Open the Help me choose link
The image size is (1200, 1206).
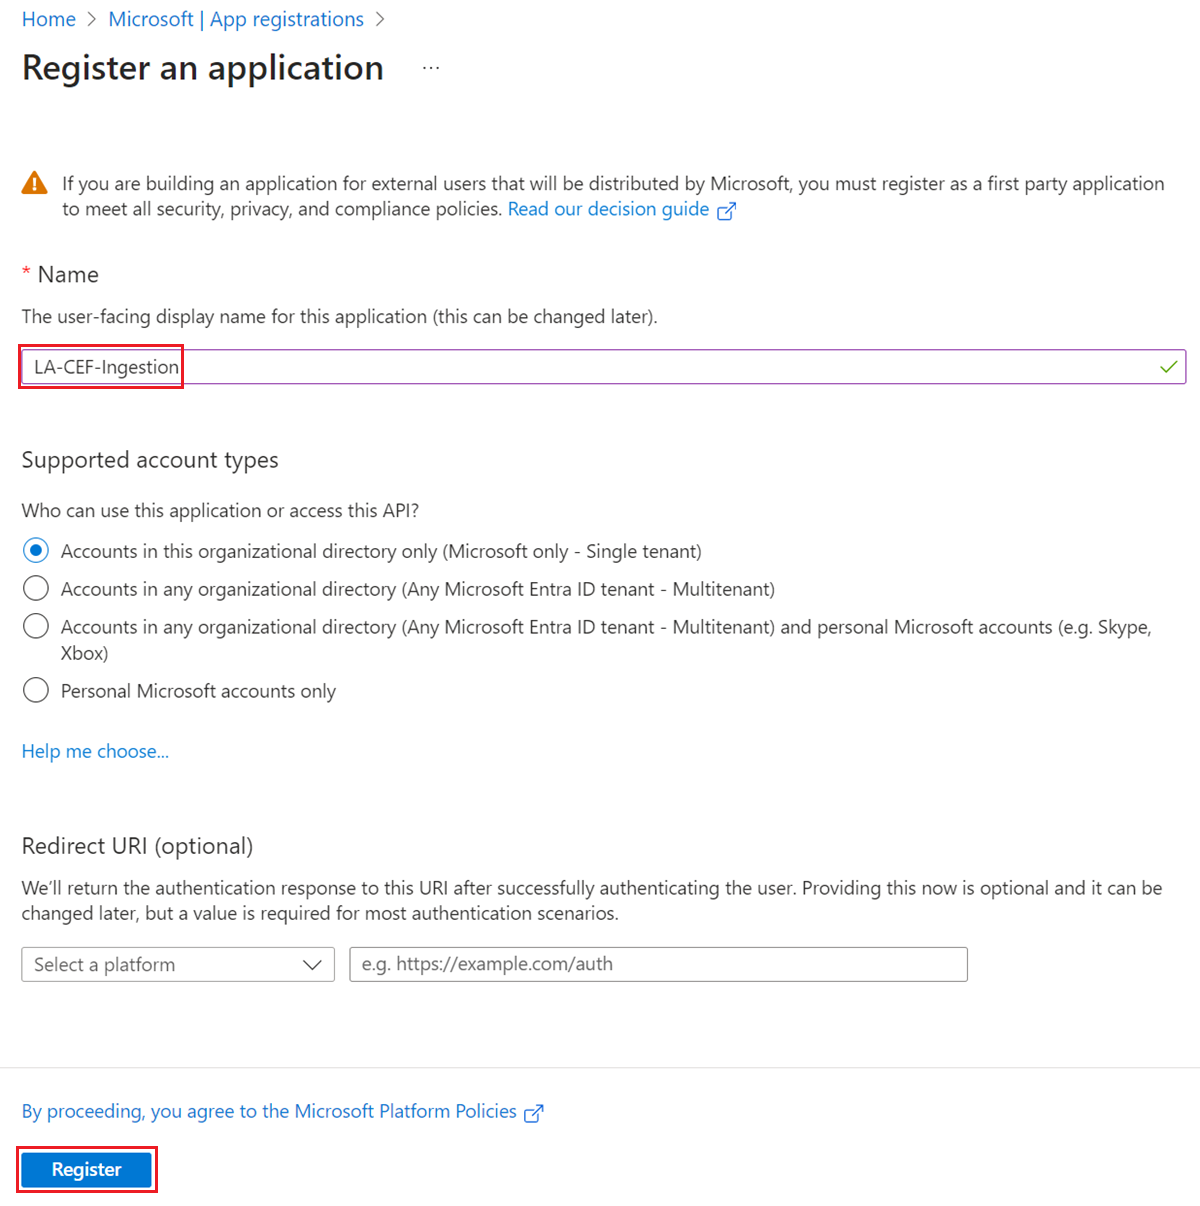pyautogui.click(x=95, y=751)
